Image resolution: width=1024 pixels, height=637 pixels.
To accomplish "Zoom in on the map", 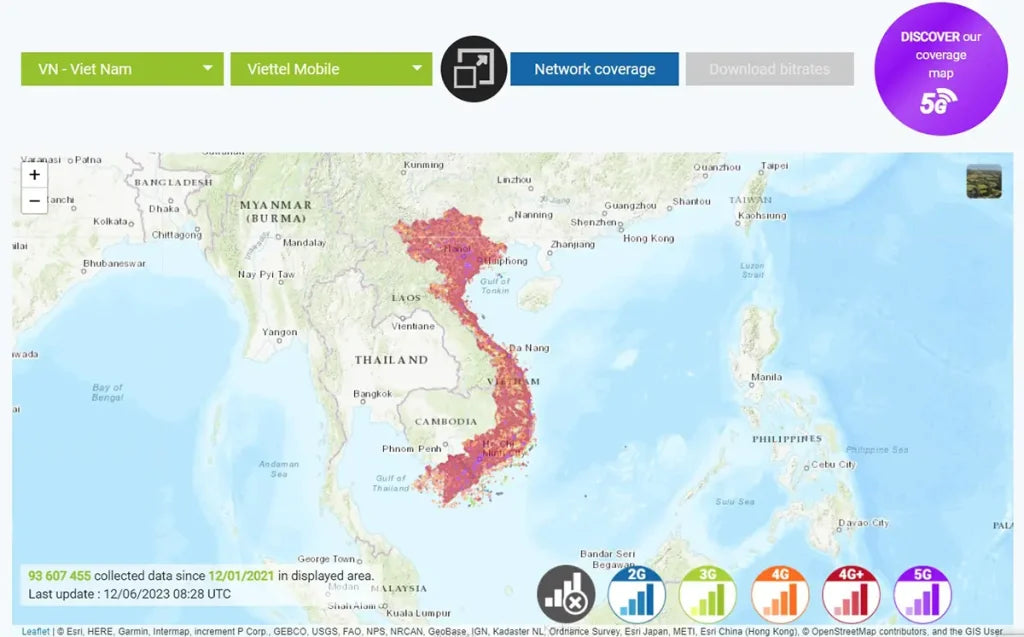I will (34, 174).
